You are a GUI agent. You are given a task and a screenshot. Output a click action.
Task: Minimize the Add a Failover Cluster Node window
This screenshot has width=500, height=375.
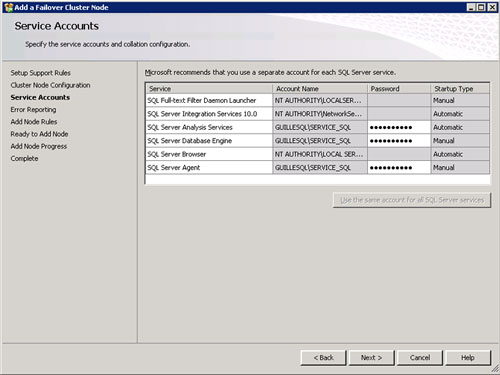click(471, 7)
